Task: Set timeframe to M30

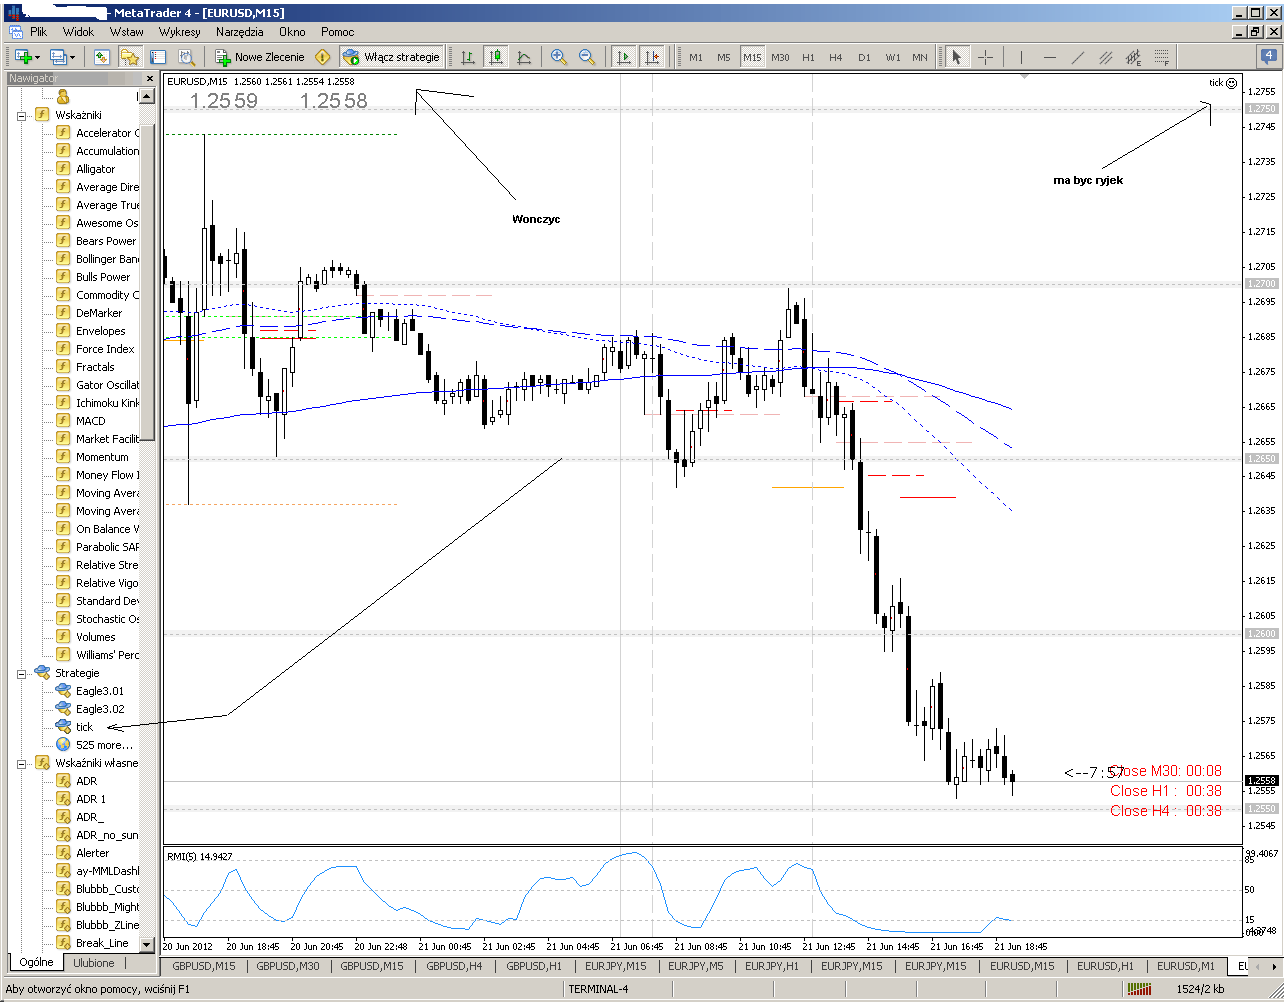Action: (780, 57)
